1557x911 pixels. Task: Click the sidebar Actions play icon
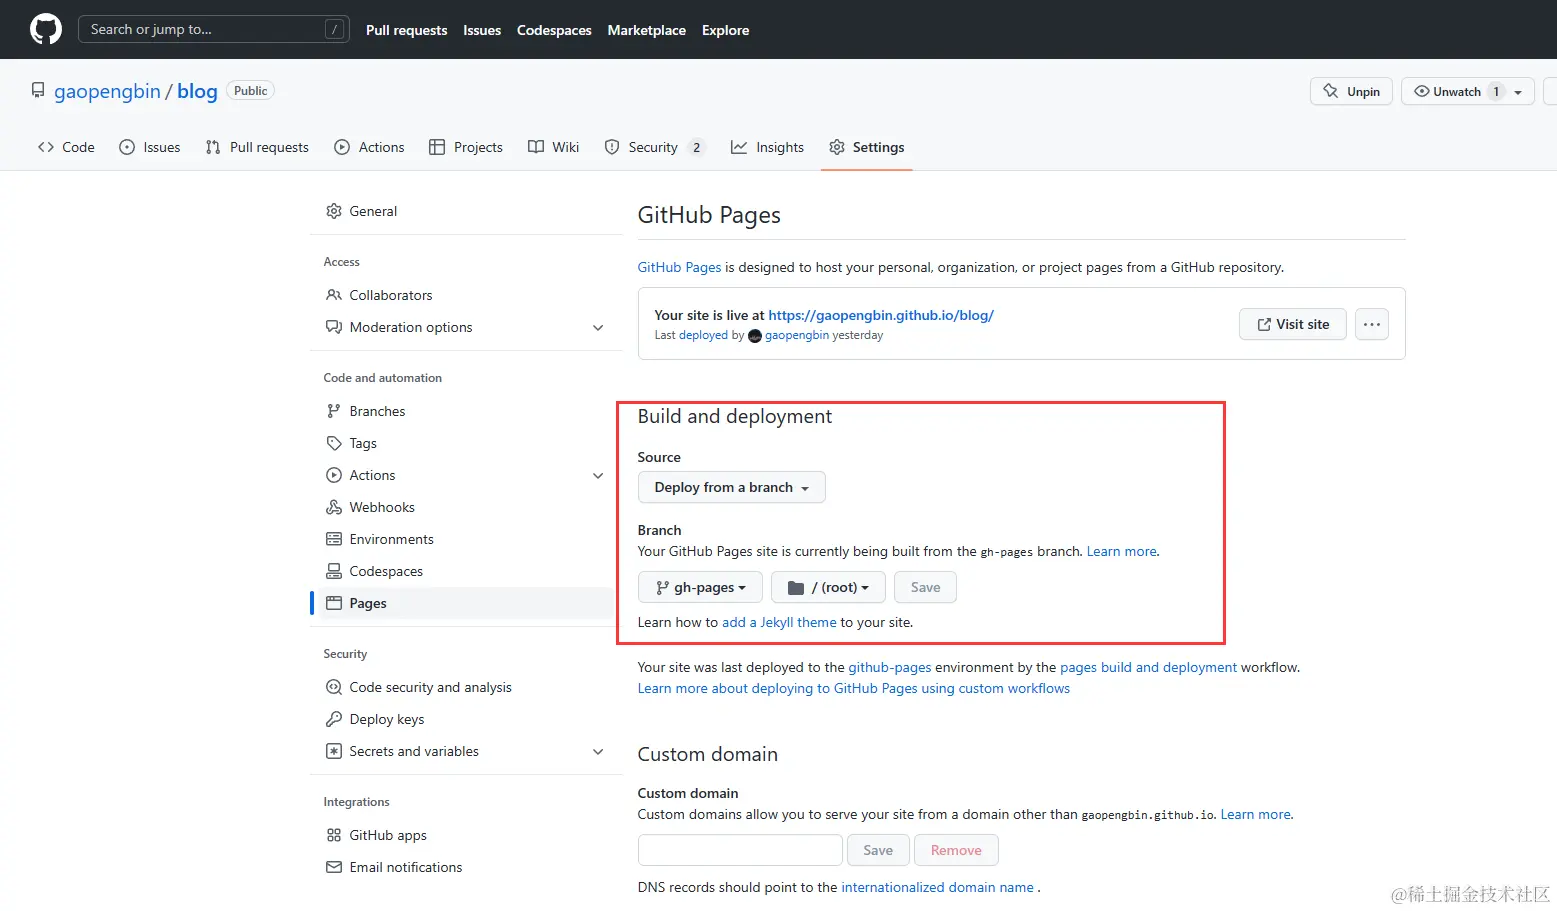coord(334,475)
